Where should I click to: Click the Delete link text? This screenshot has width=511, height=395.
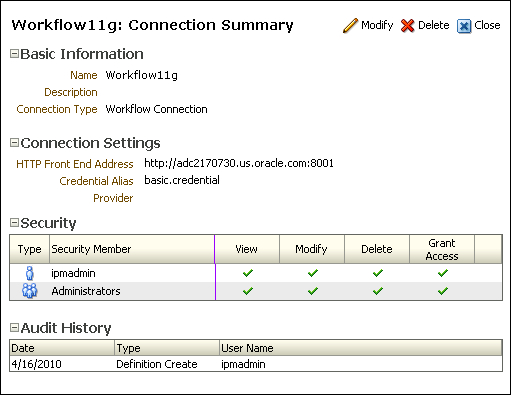[x=433, y=25]
